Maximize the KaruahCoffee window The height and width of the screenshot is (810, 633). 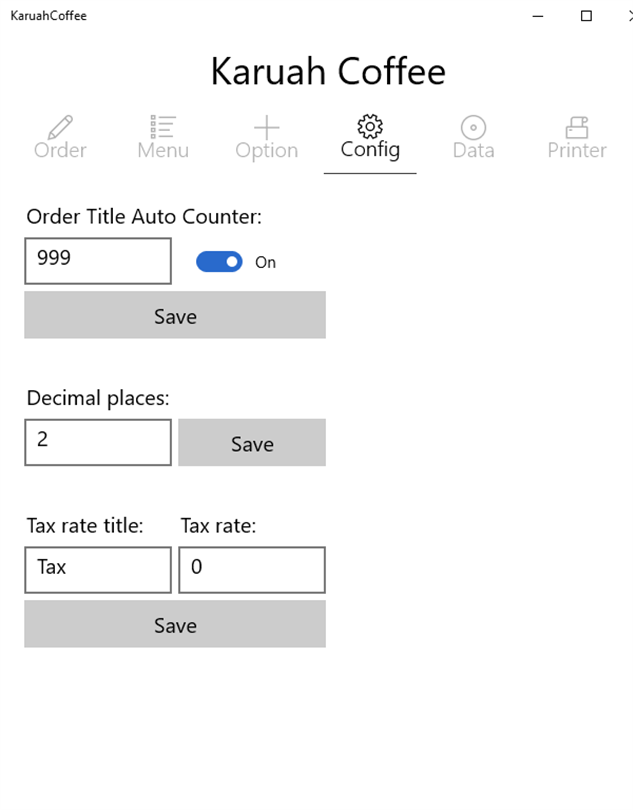point(587,16)
